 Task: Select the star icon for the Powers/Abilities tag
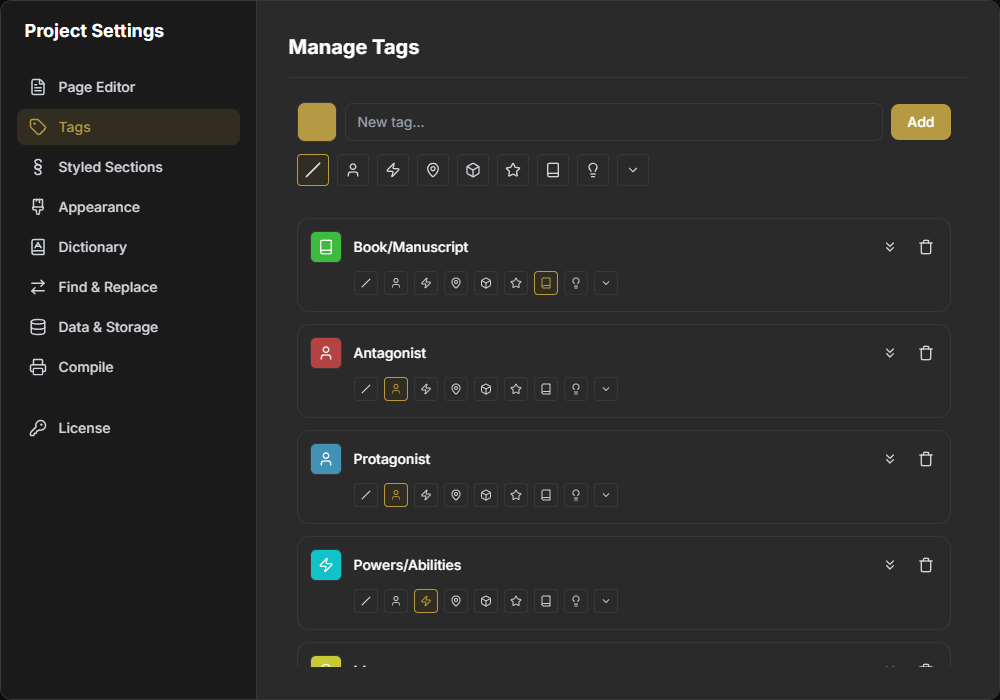click(x=515, y=601)
